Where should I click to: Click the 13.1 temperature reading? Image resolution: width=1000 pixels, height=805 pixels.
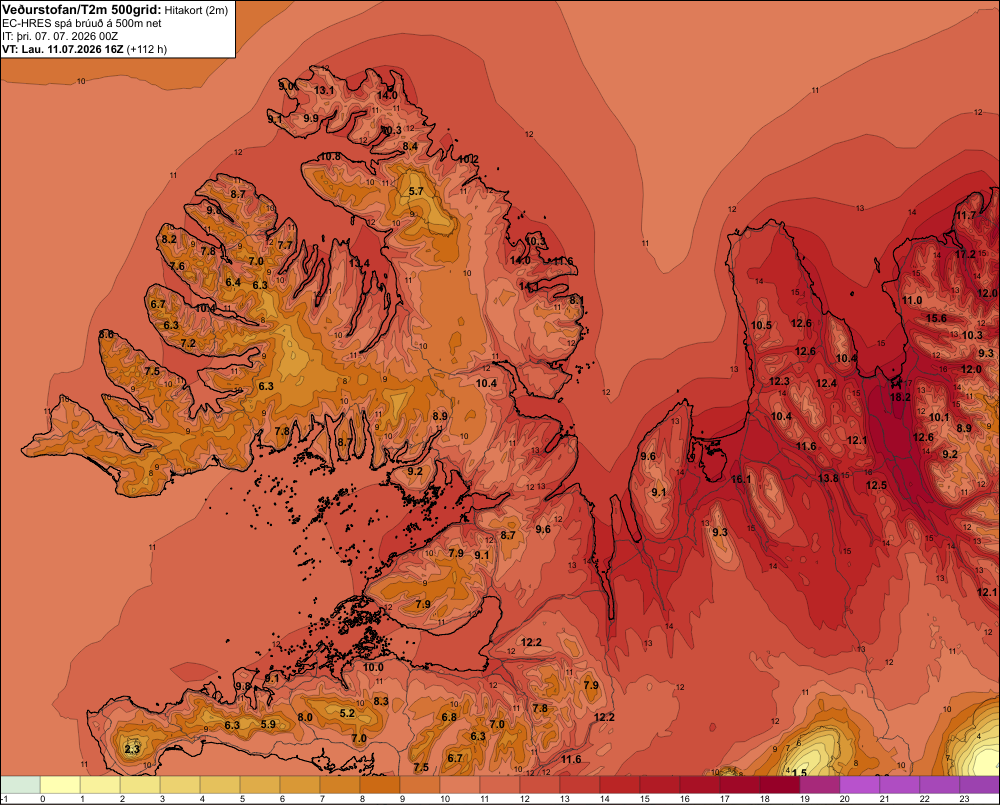point(324,91)
